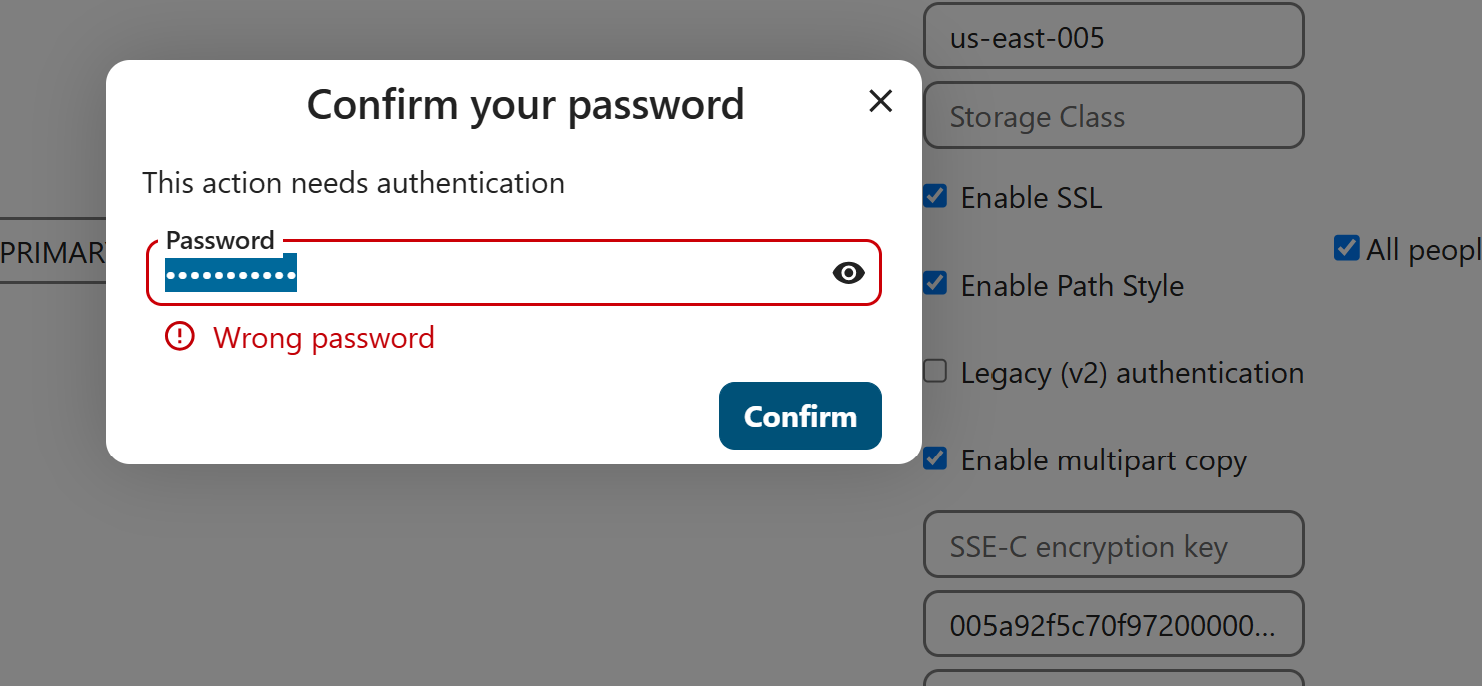Uncheck the Enable Path Style checkbox
Viewport: 1482px width, 686px height.
pyautogui.click(x=935, y=284)
